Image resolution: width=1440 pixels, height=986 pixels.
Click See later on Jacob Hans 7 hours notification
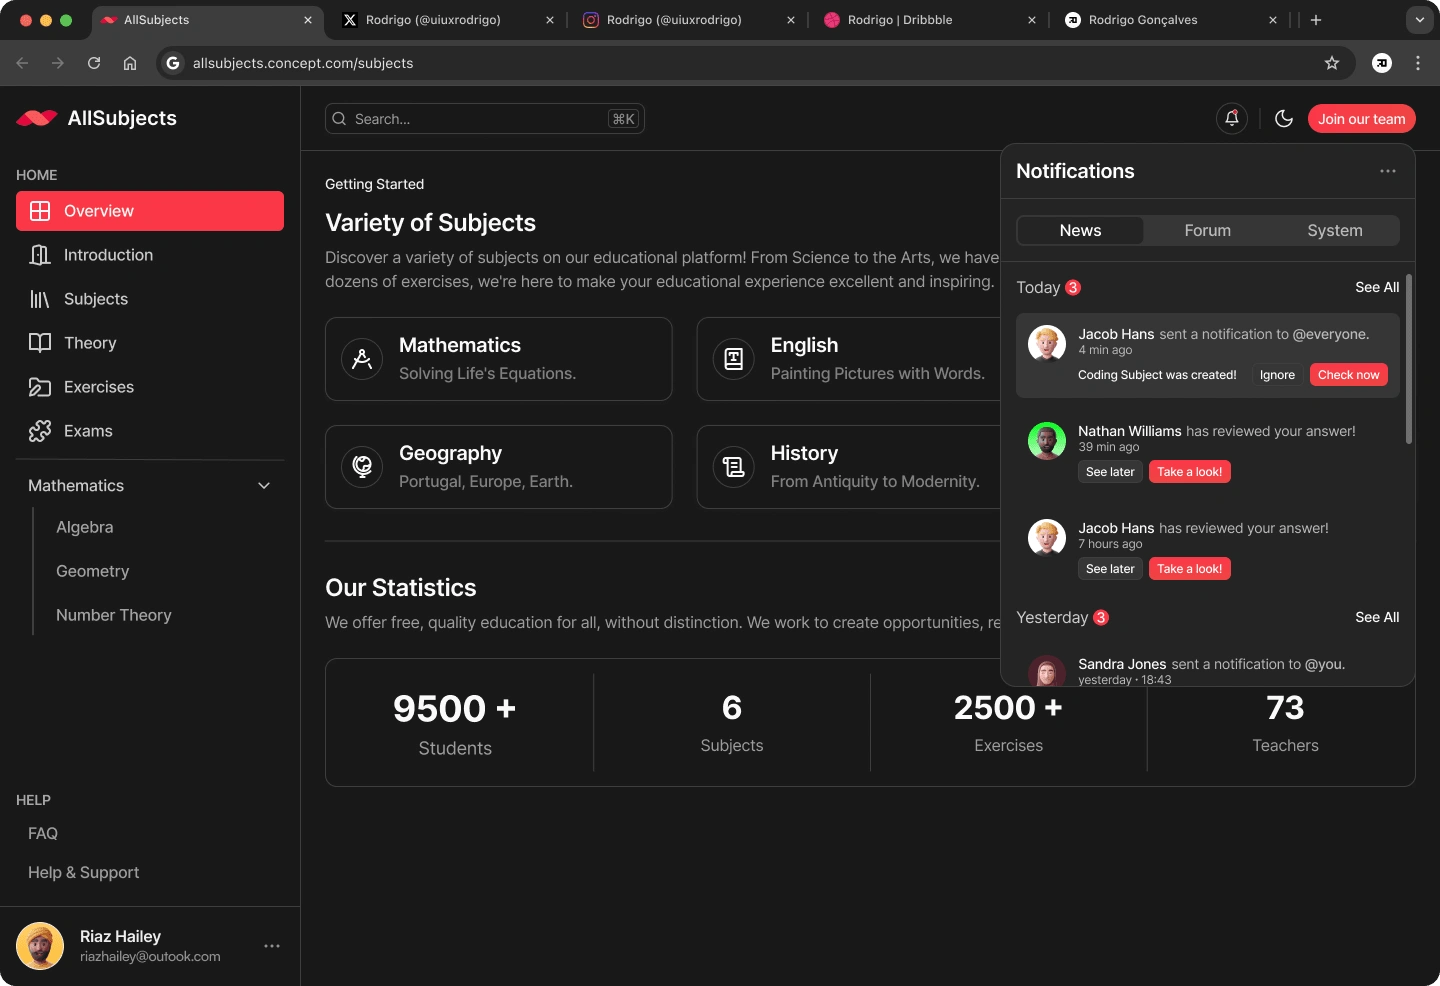1110,569
